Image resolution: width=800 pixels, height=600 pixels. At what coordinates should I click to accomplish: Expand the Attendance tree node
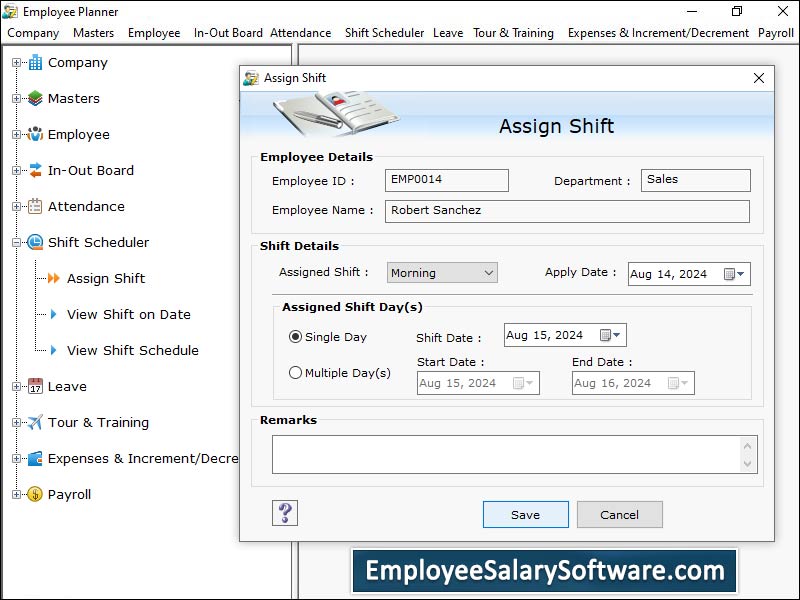click(x=16, y=206)
